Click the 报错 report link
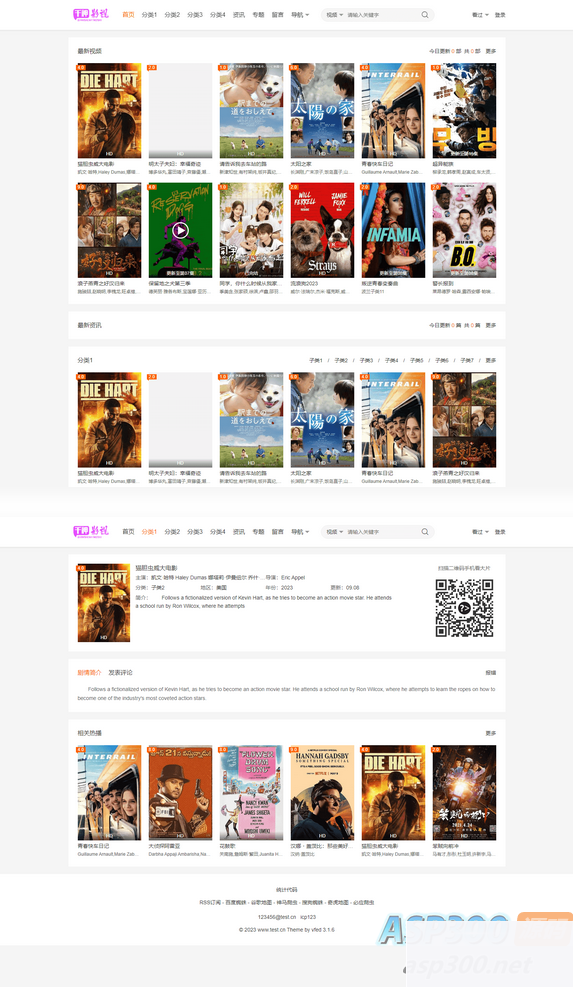The height and width of the screenshot is (987, 573). tap(491, 672)
